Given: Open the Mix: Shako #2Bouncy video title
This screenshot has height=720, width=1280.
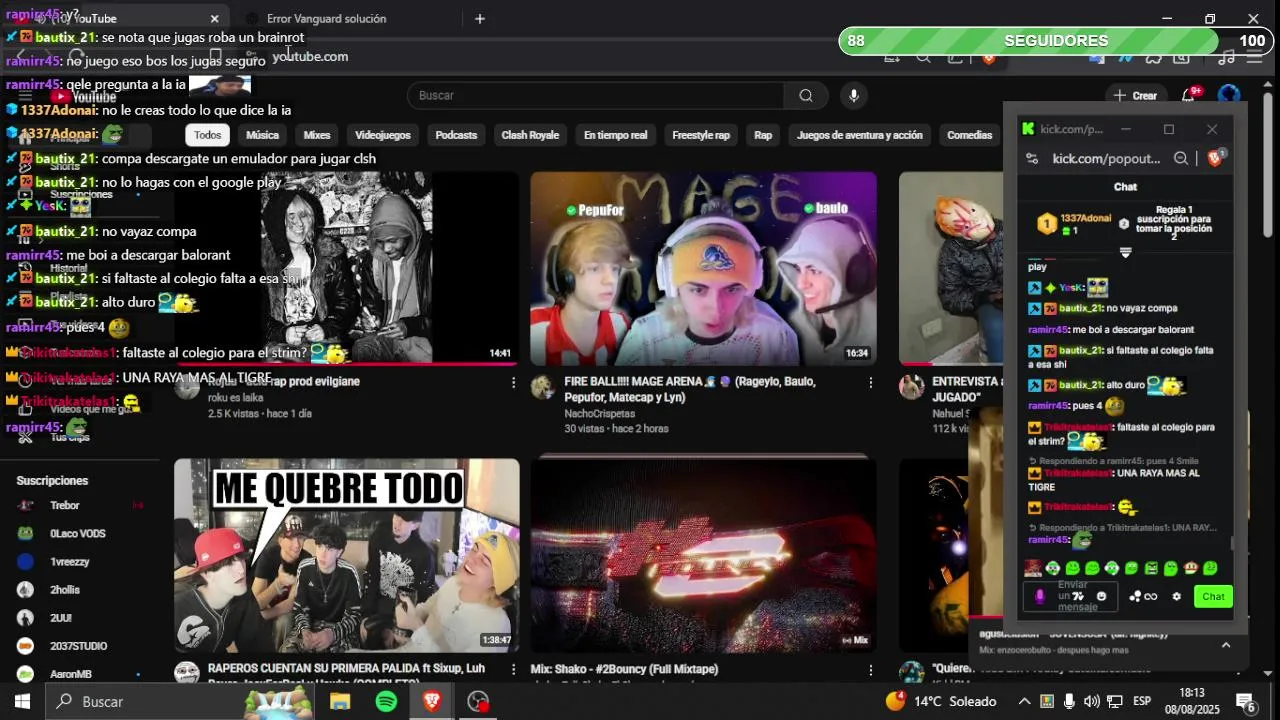Looking at the screenshot, I should 624,669.
